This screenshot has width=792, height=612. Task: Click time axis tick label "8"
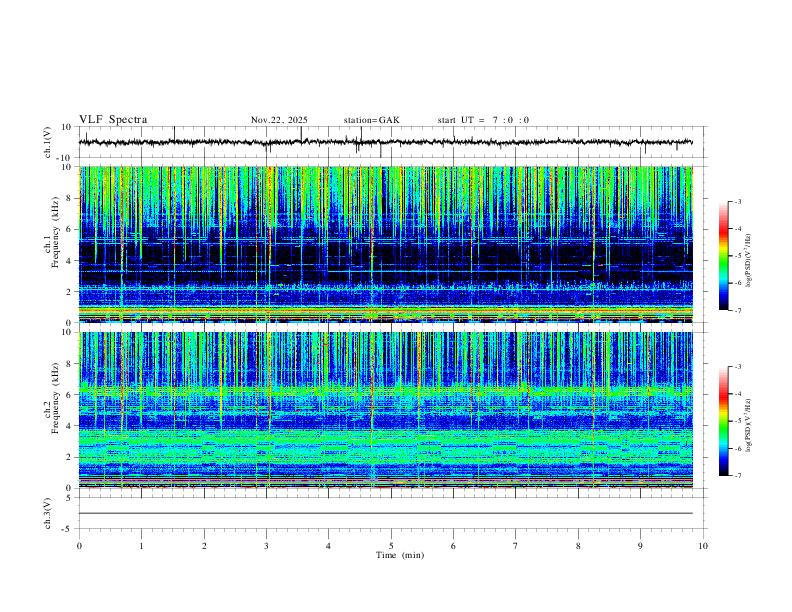point(578,546)
